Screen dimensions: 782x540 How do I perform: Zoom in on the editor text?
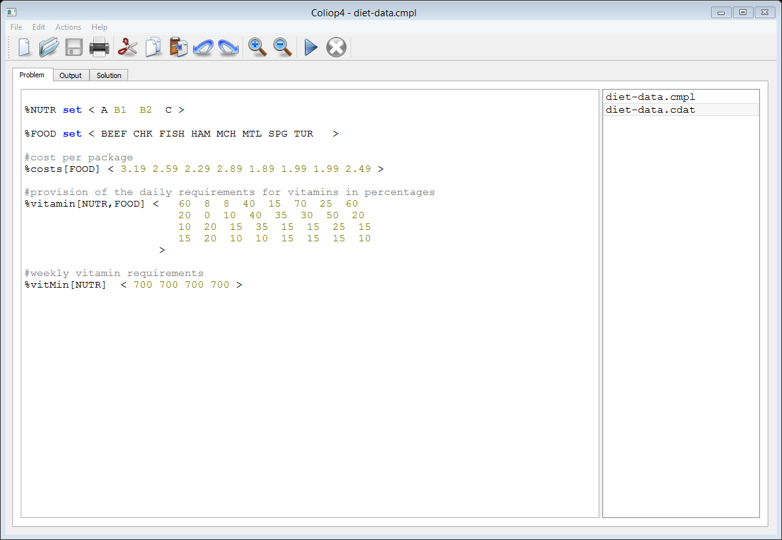tap(257, 47)
